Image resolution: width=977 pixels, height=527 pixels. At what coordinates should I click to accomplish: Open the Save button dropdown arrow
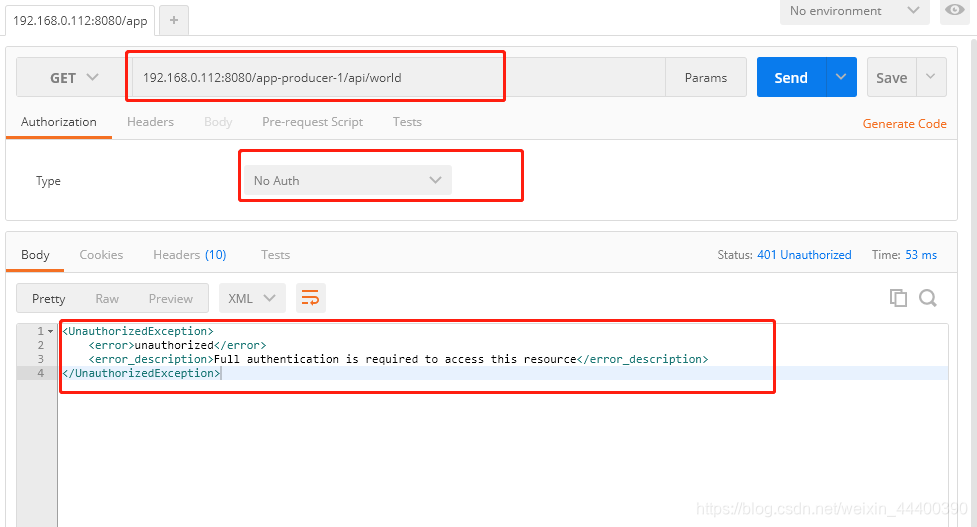click(x=931, y=77)
